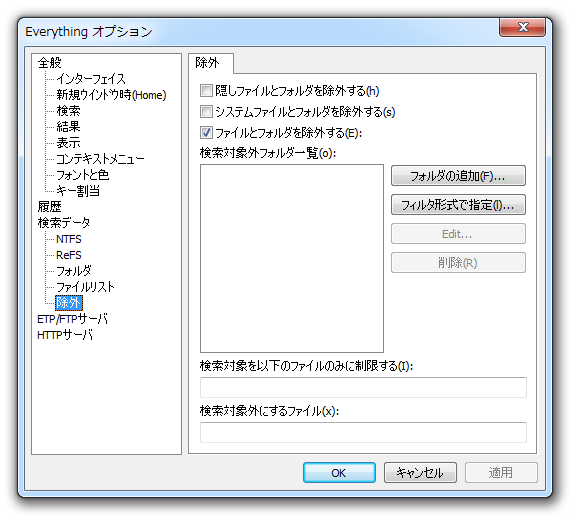Select highlighted 除外 tree item

coord(69,303)
